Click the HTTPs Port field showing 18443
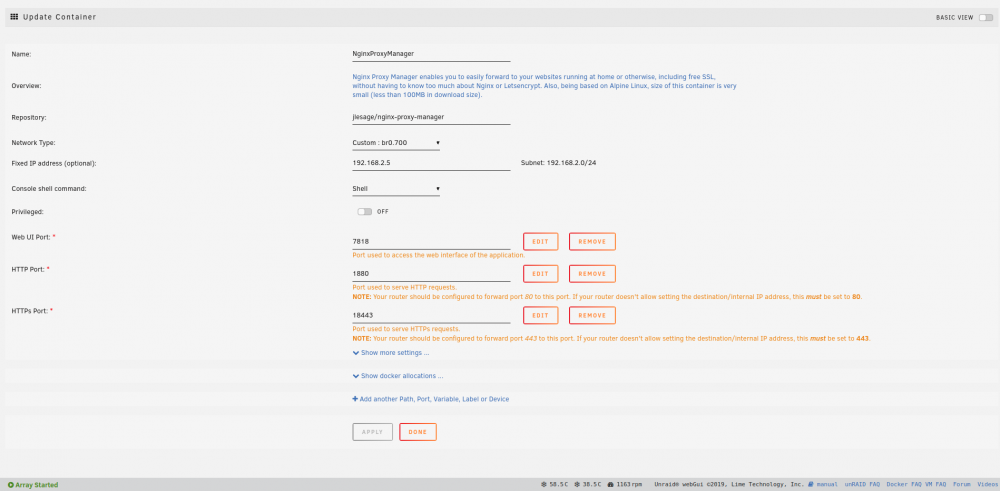Screen dimensions: 1000x491 tap(431, 316)
